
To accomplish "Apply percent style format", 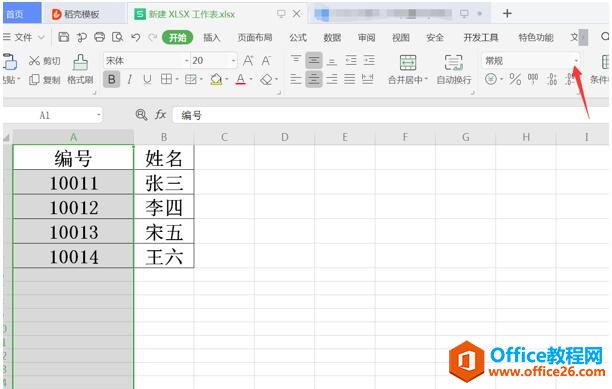I will (x=515, y=80).
